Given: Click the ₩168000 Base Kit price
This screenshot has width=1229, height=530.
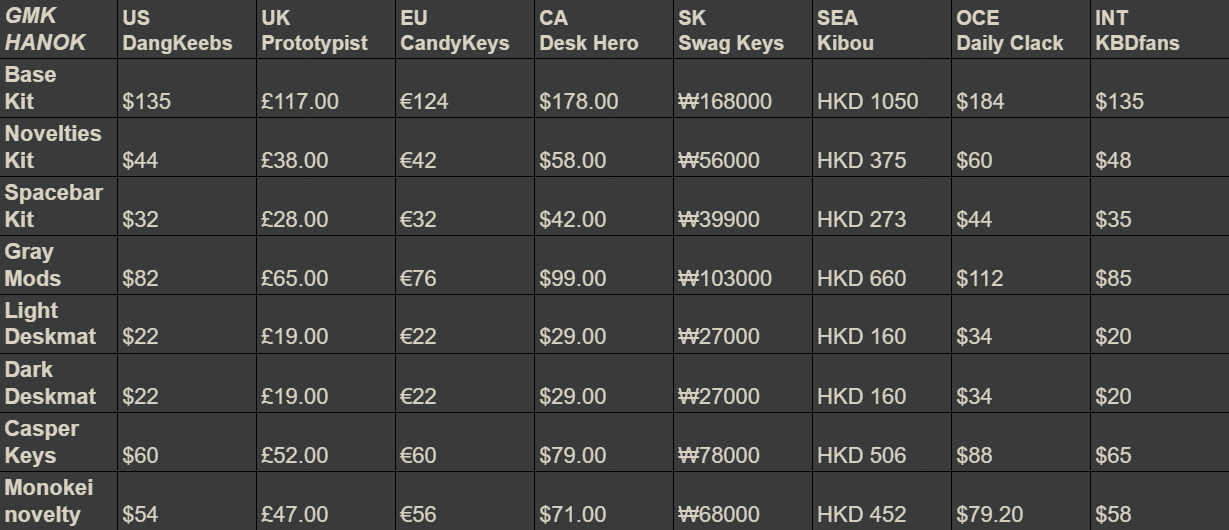Looking at the screenshot, I should tap(725, 102).
